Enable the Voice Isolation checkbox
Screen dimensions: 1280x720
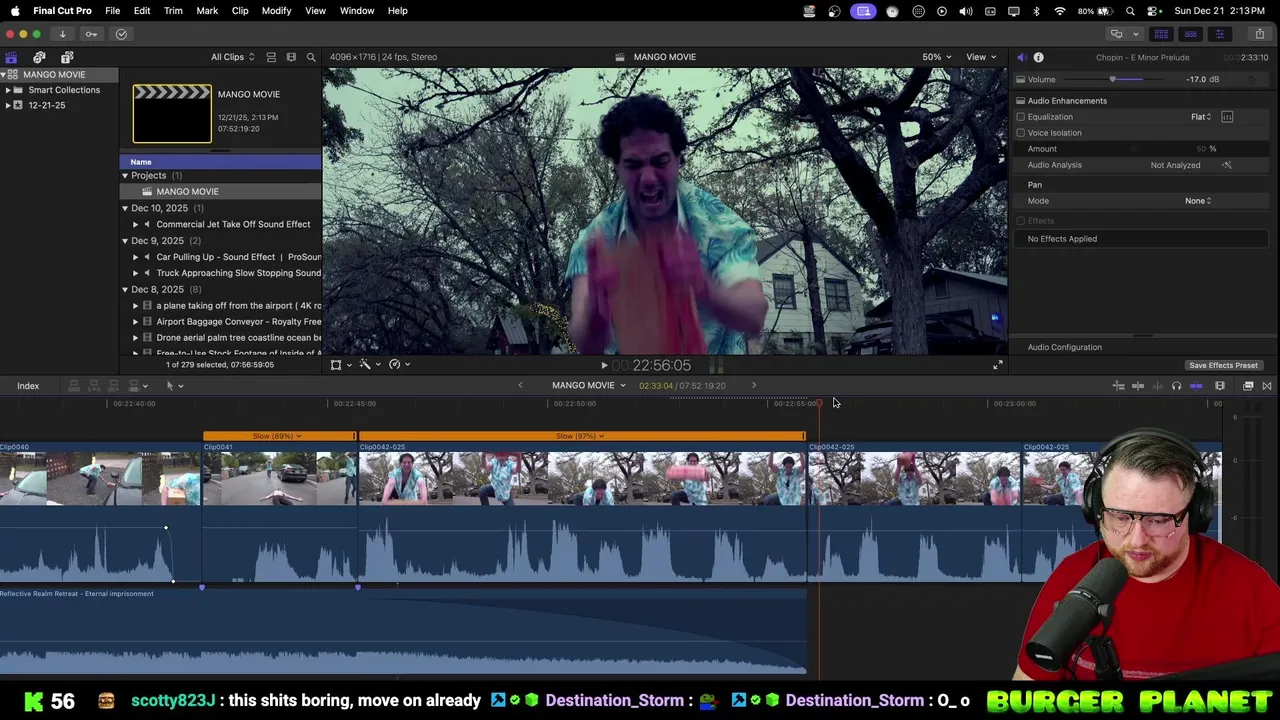1021,133
